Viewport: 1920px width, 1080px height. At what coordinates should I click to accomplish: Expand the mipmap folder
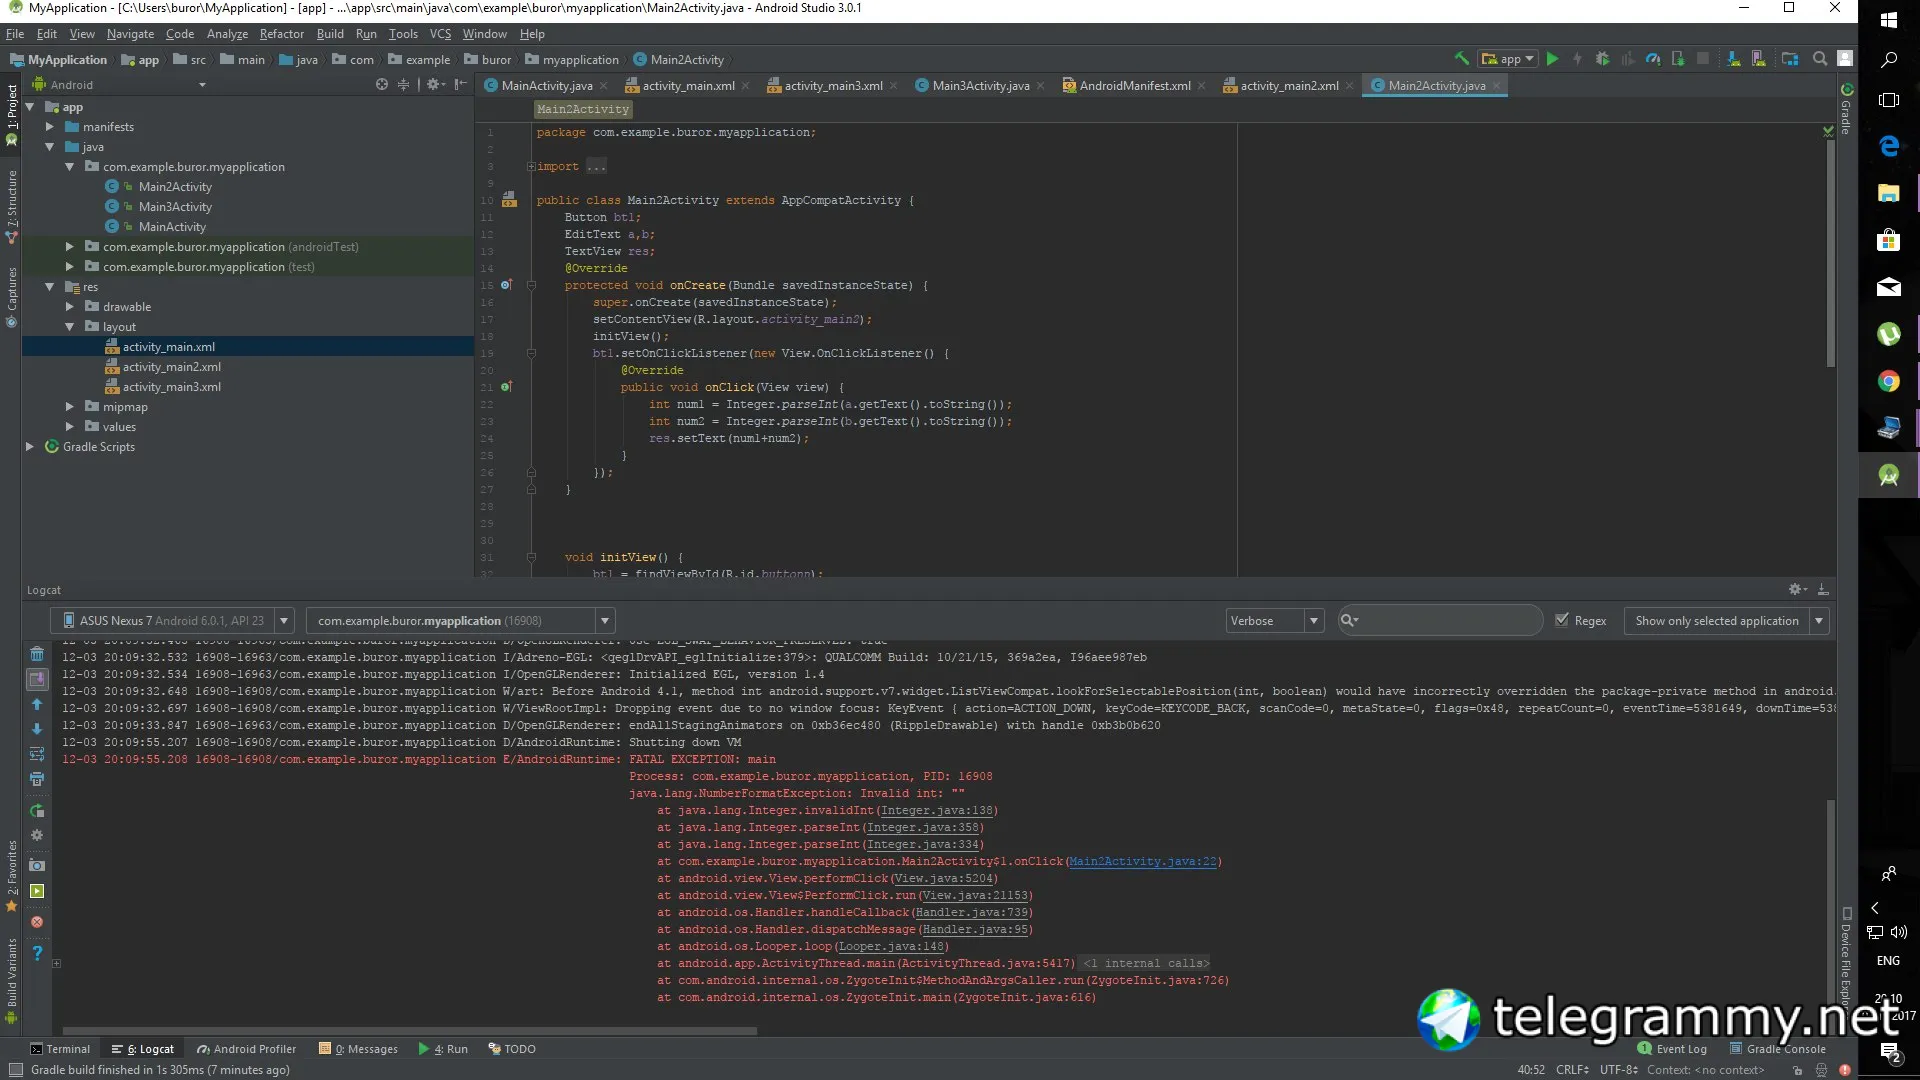69,407
